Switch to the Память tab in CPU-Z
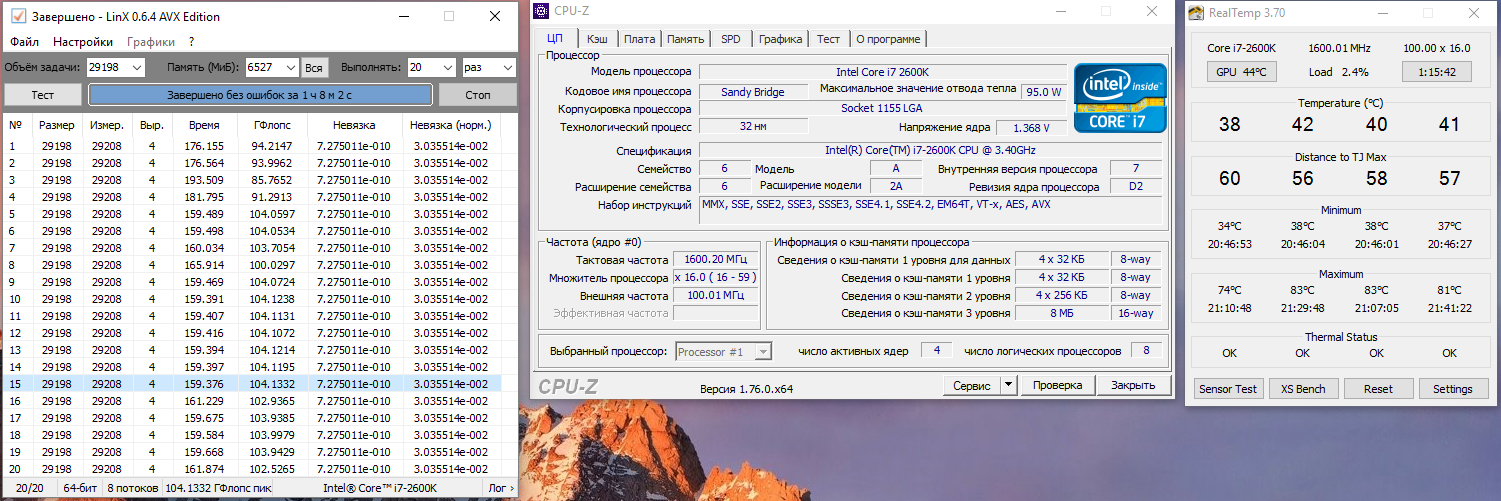The height and width of the screenshot is (501, 1501). (x=685, y=39)
